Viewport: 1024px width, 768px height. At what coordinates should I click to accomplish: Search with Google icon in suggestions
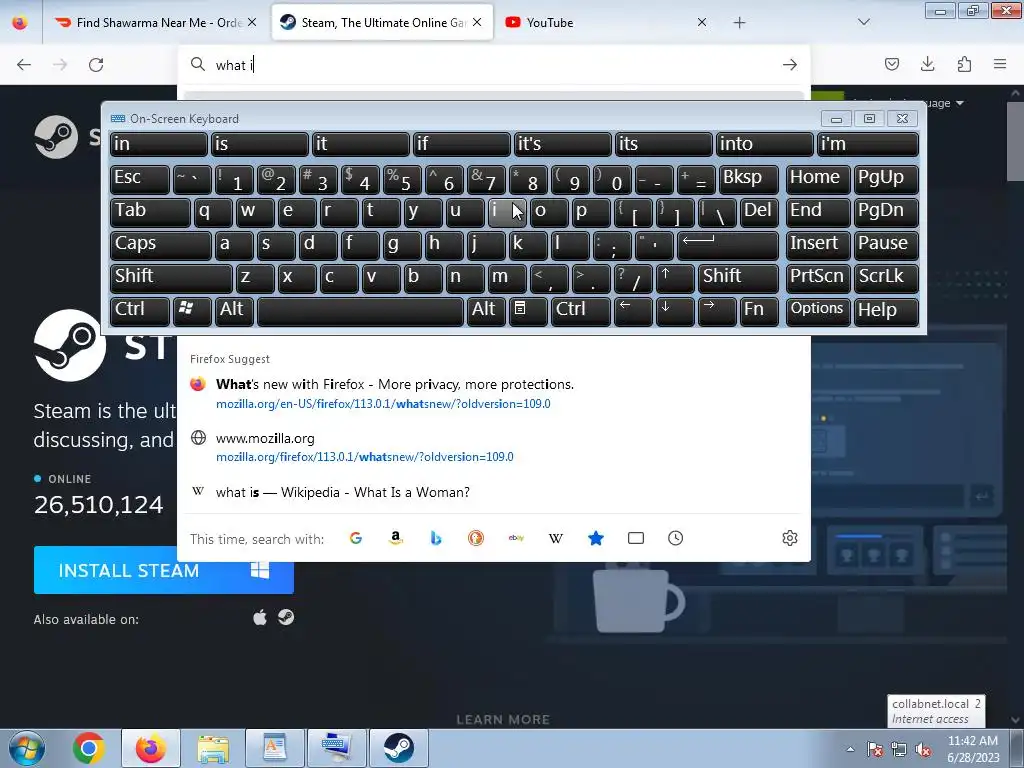[x=356, y=538]
